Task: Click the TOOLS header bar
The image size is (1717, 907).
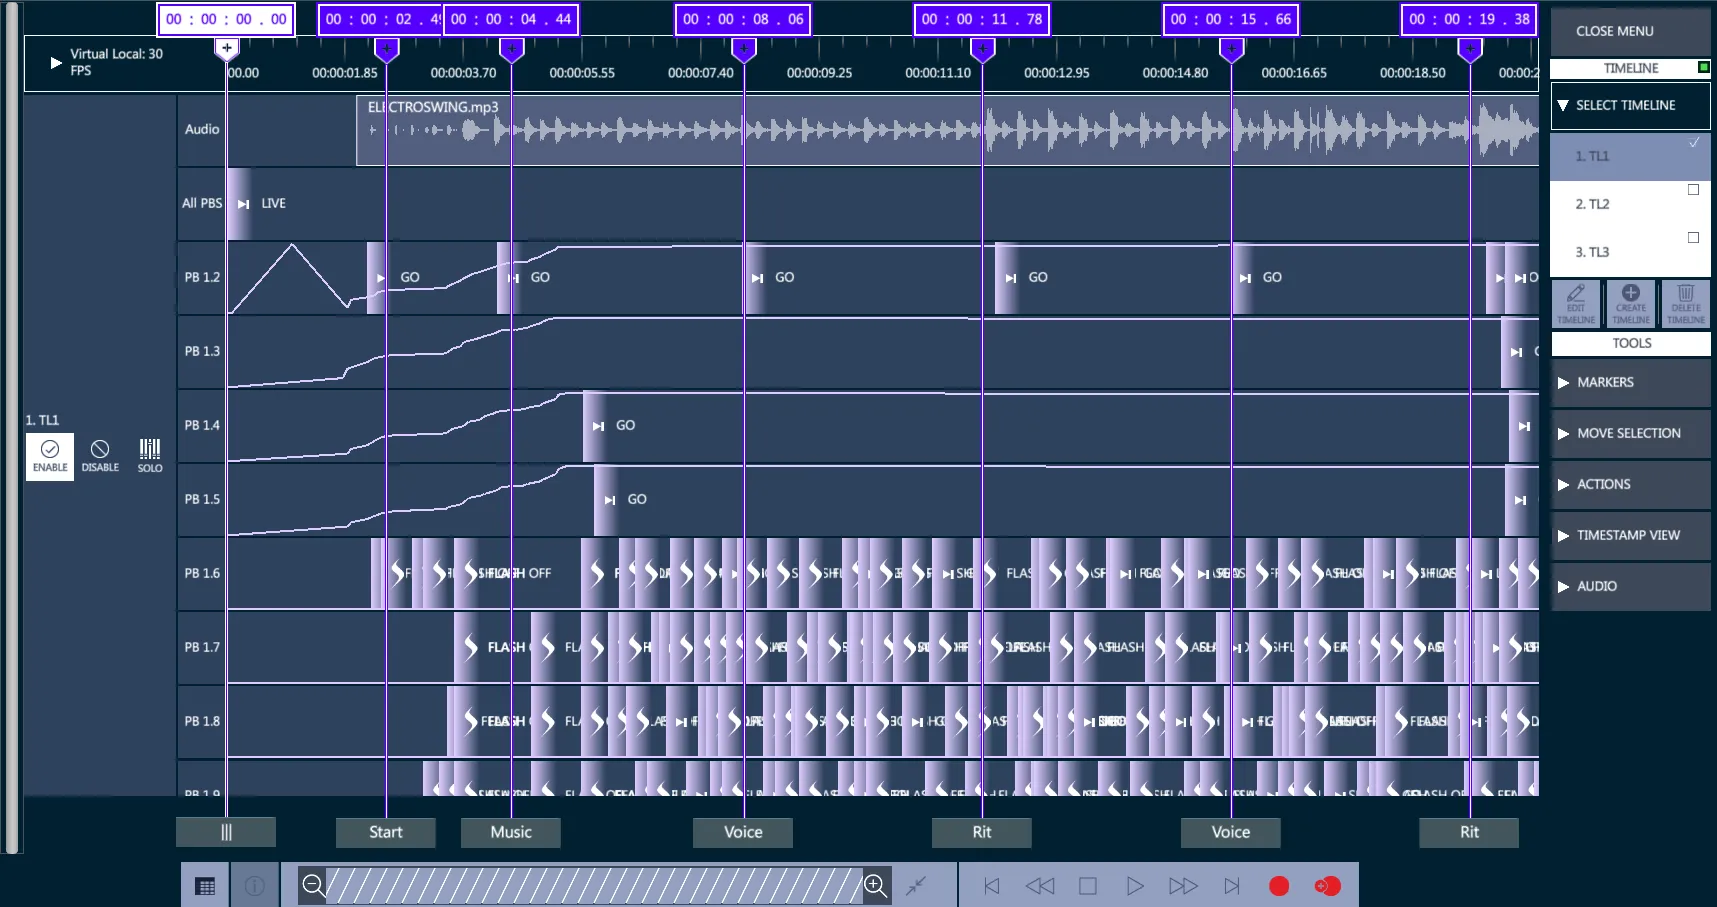Action: pyautogui.click(x=1631, y=343)
